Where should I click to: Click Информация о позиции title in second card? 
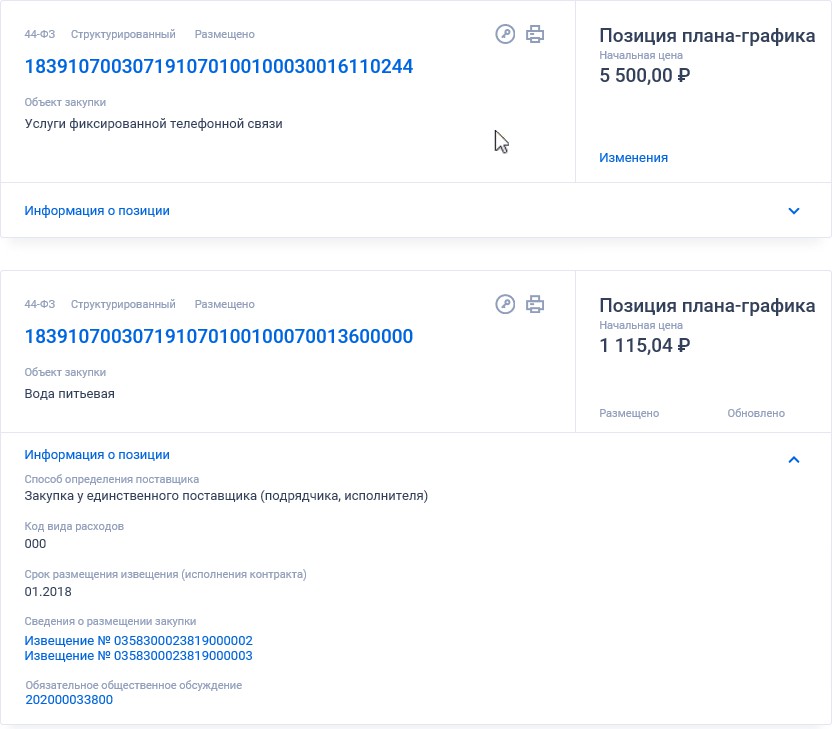[97, 455]
